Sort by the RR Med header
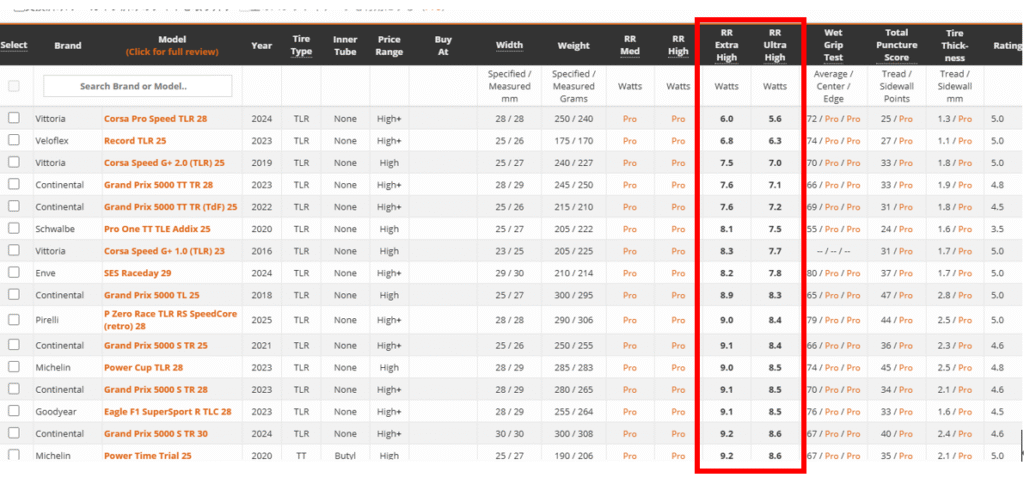Viewport: 1024px width, 478px height. coord(630,45)
